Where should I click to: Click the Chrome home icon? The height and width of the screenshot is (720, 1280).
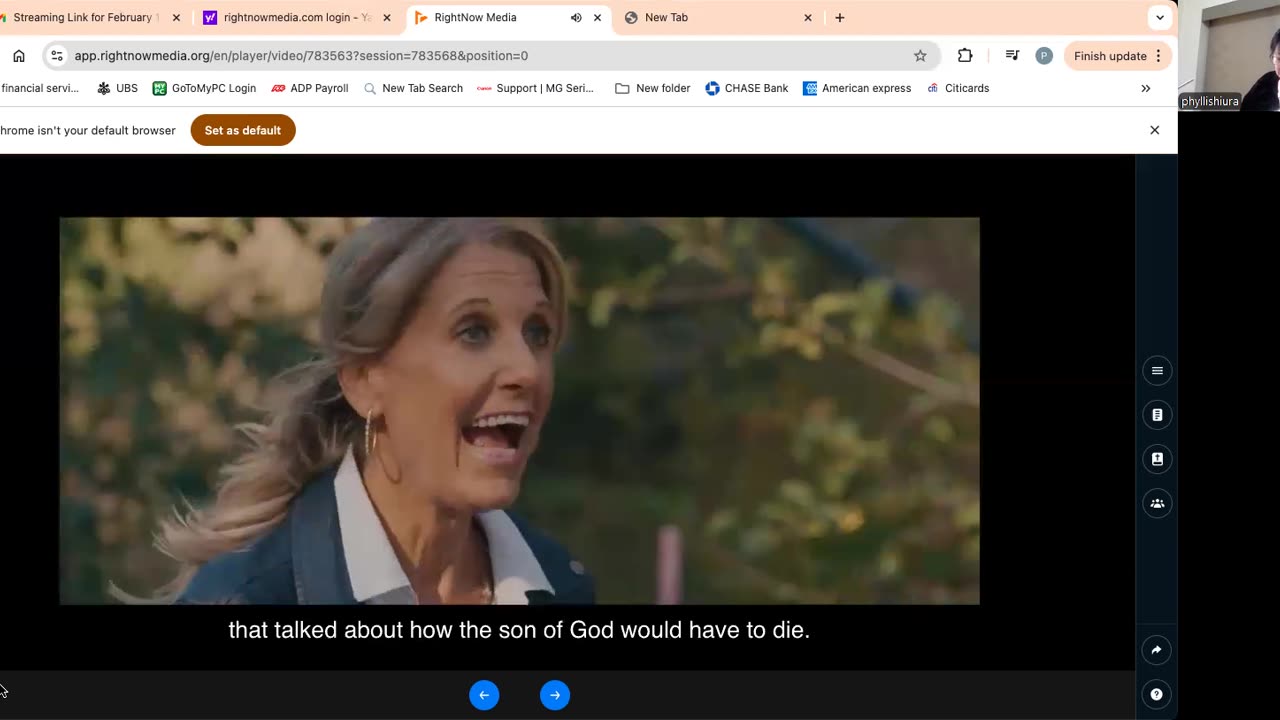19,56
